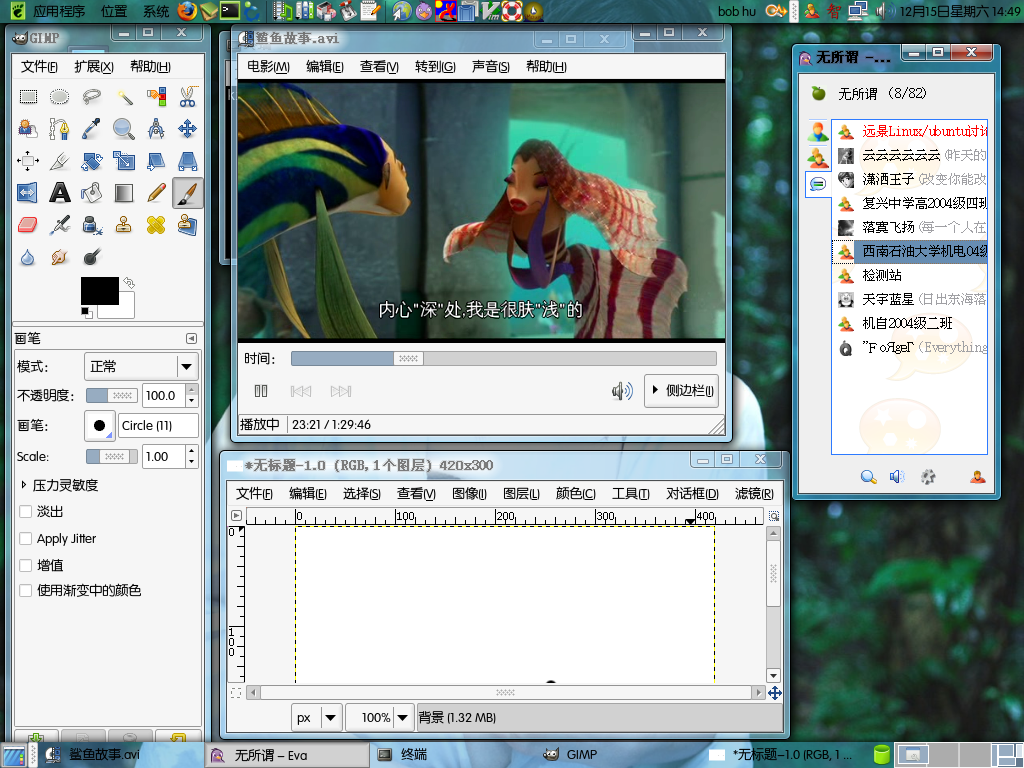Open 滤镜(R) filters menu in image window
Viewport: 1024px width, 768px height.
(754, 494)
